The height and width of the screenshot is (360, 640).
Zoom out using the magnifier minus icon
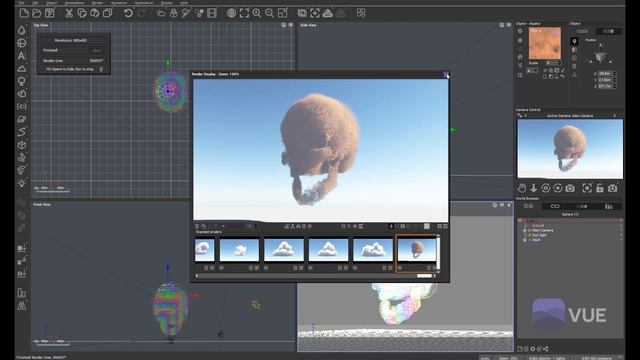pos(269,13)
